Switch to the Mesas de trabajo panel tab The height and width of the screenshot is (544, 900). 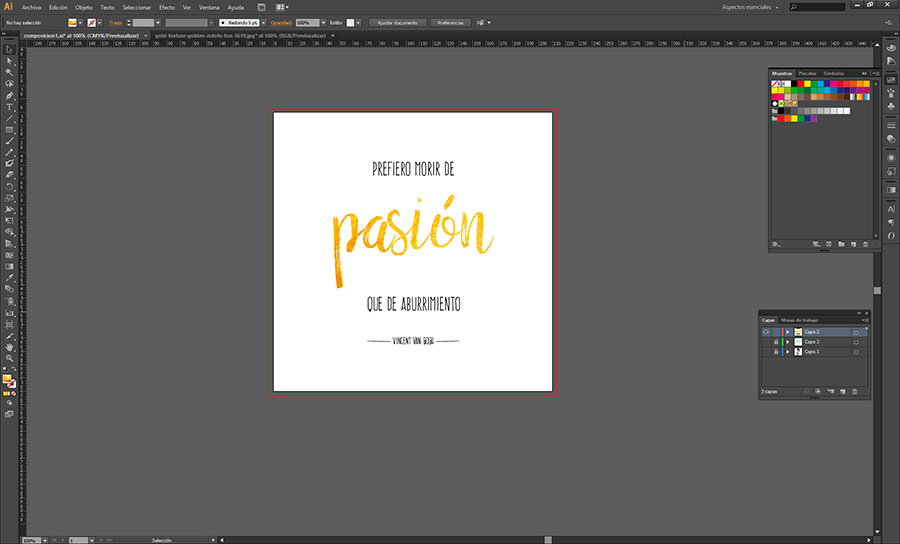(800, 320)
